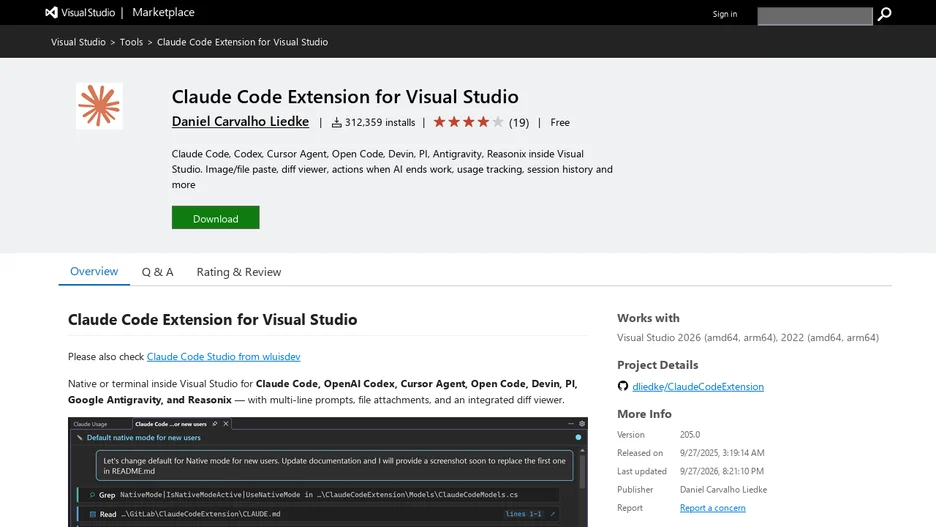936x527 pixels.
Task: Click the green Download button
Action: 215,218
